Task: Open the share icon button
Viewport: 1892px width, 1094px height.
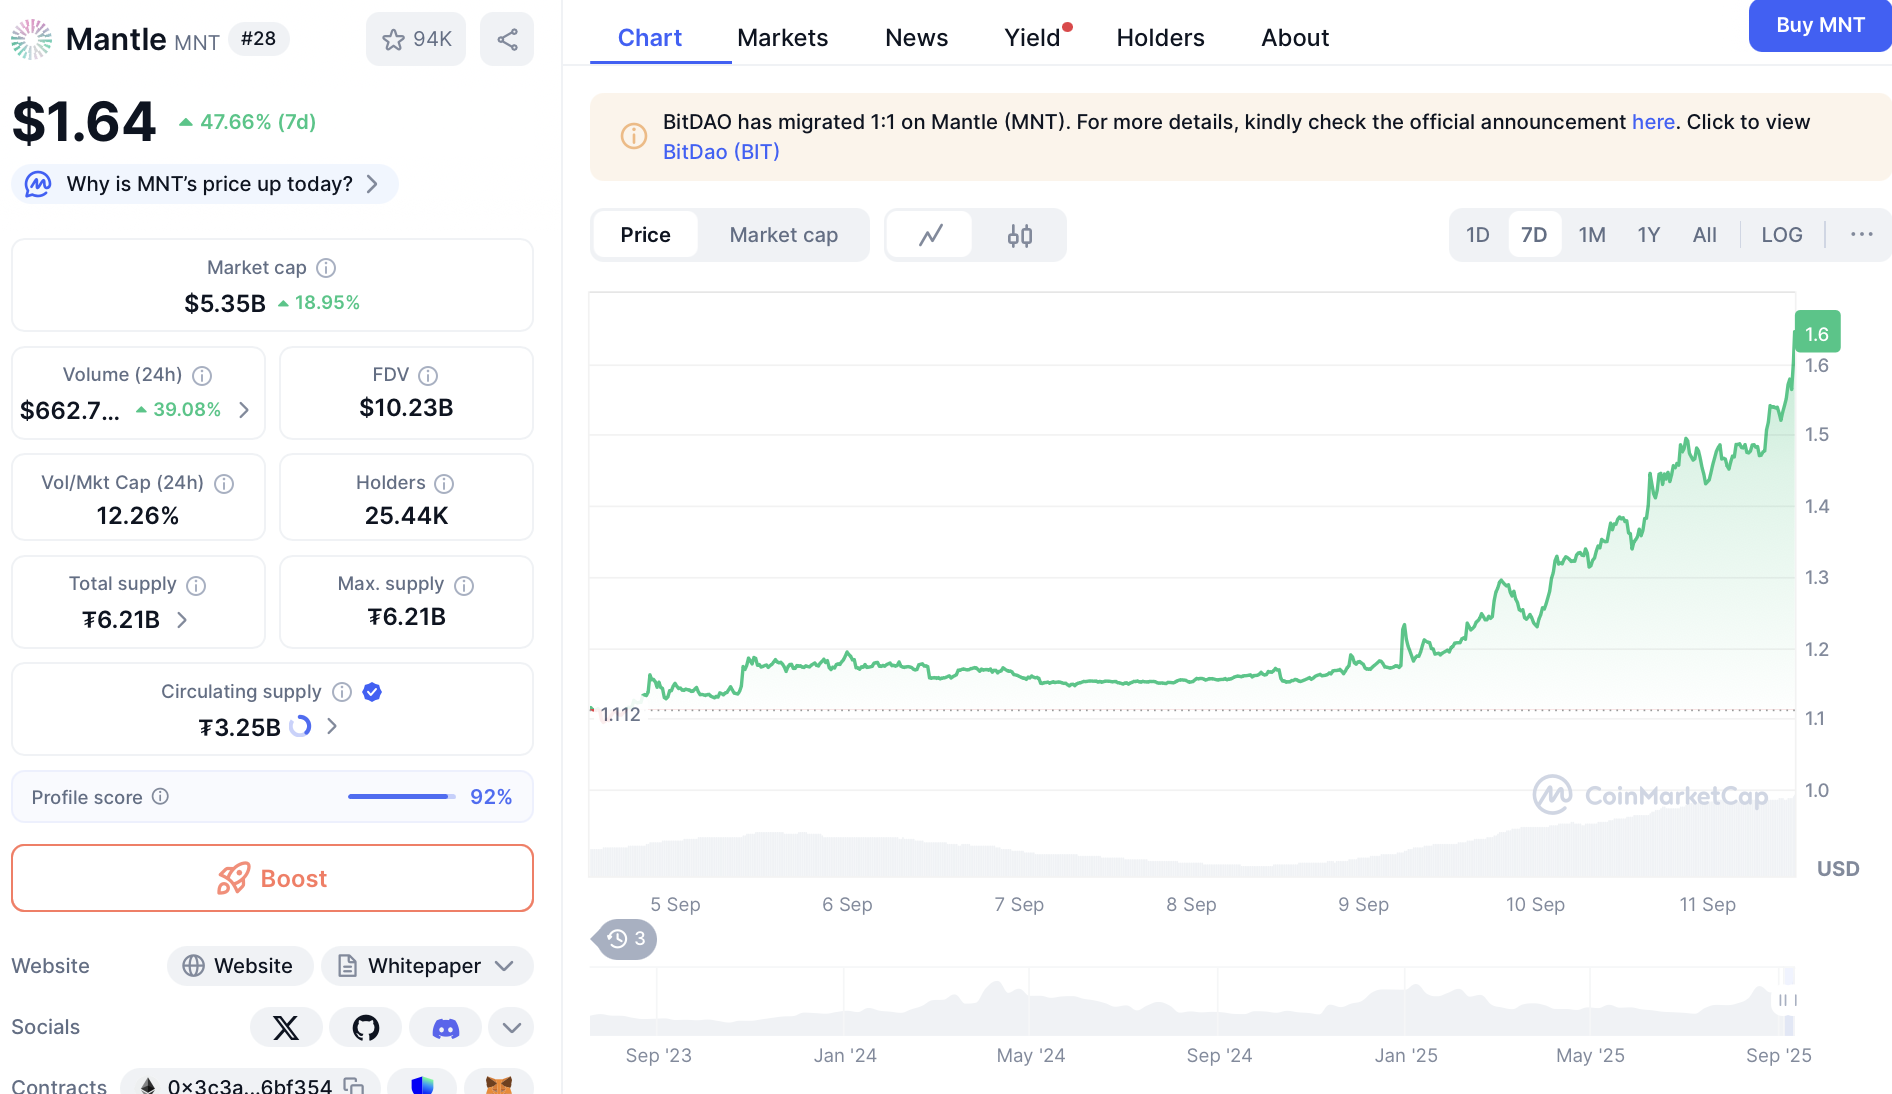Action: coord(507,39)
